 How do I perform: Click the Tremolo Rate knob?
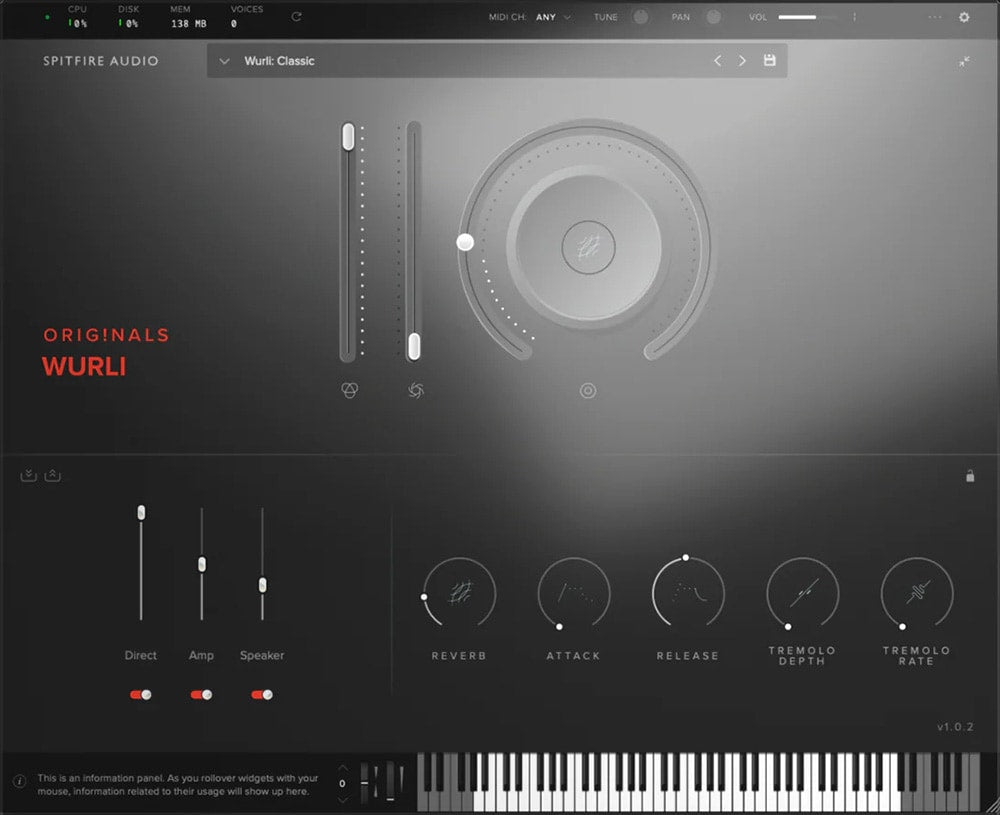click(917, 594)
